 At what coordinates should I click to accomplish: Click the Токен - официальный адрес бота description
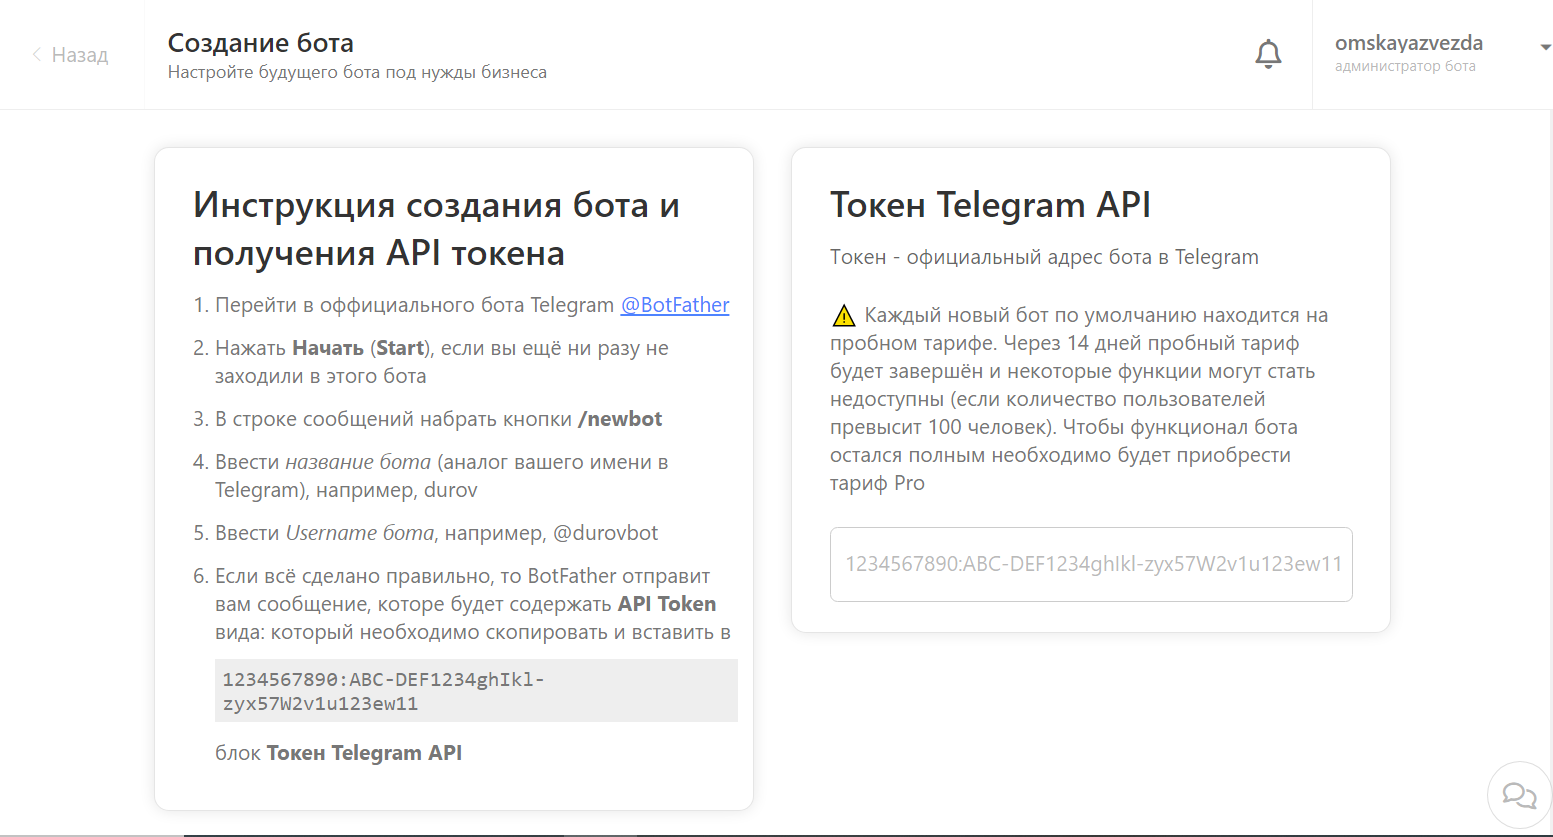coord(1044,257)
